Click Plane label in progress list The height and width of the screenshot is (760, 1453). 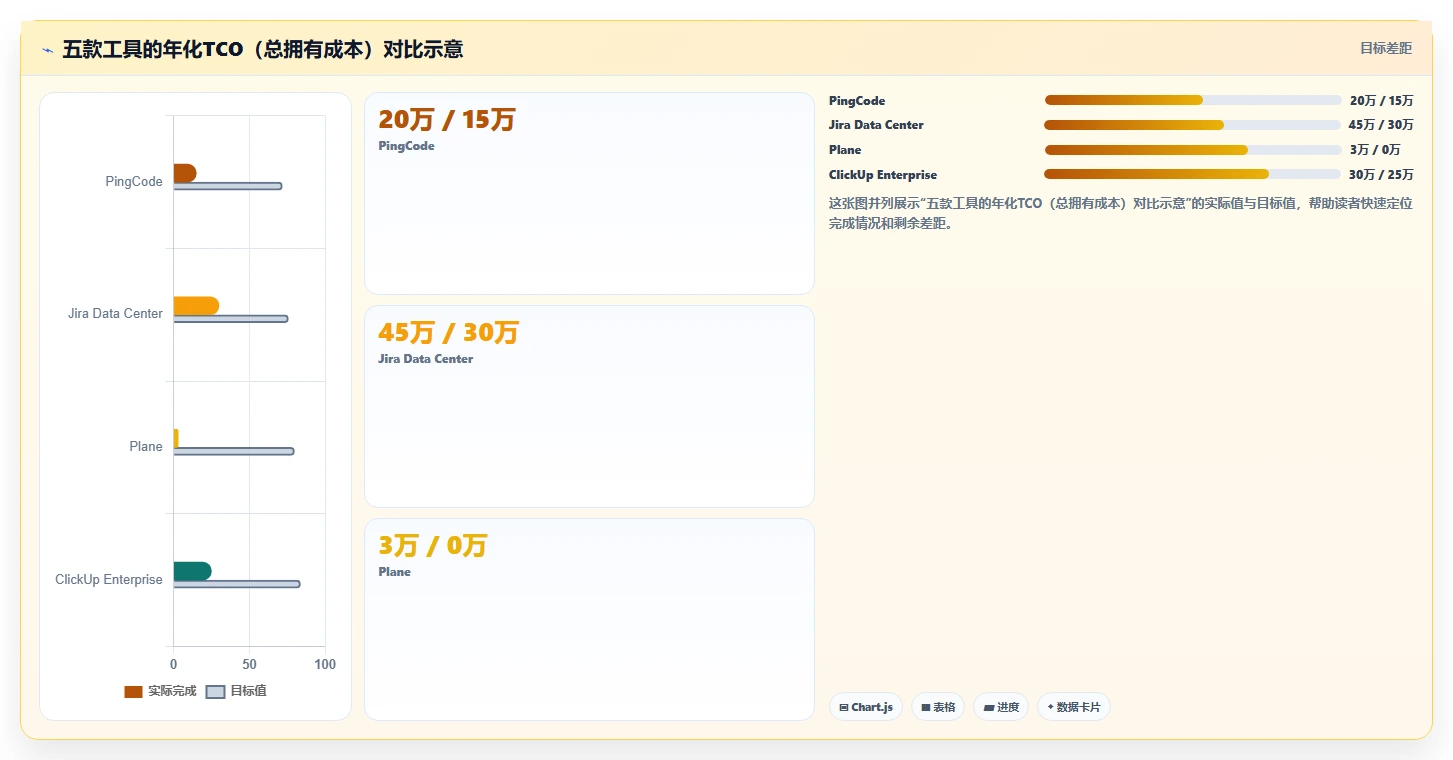[x=845, y=150]
